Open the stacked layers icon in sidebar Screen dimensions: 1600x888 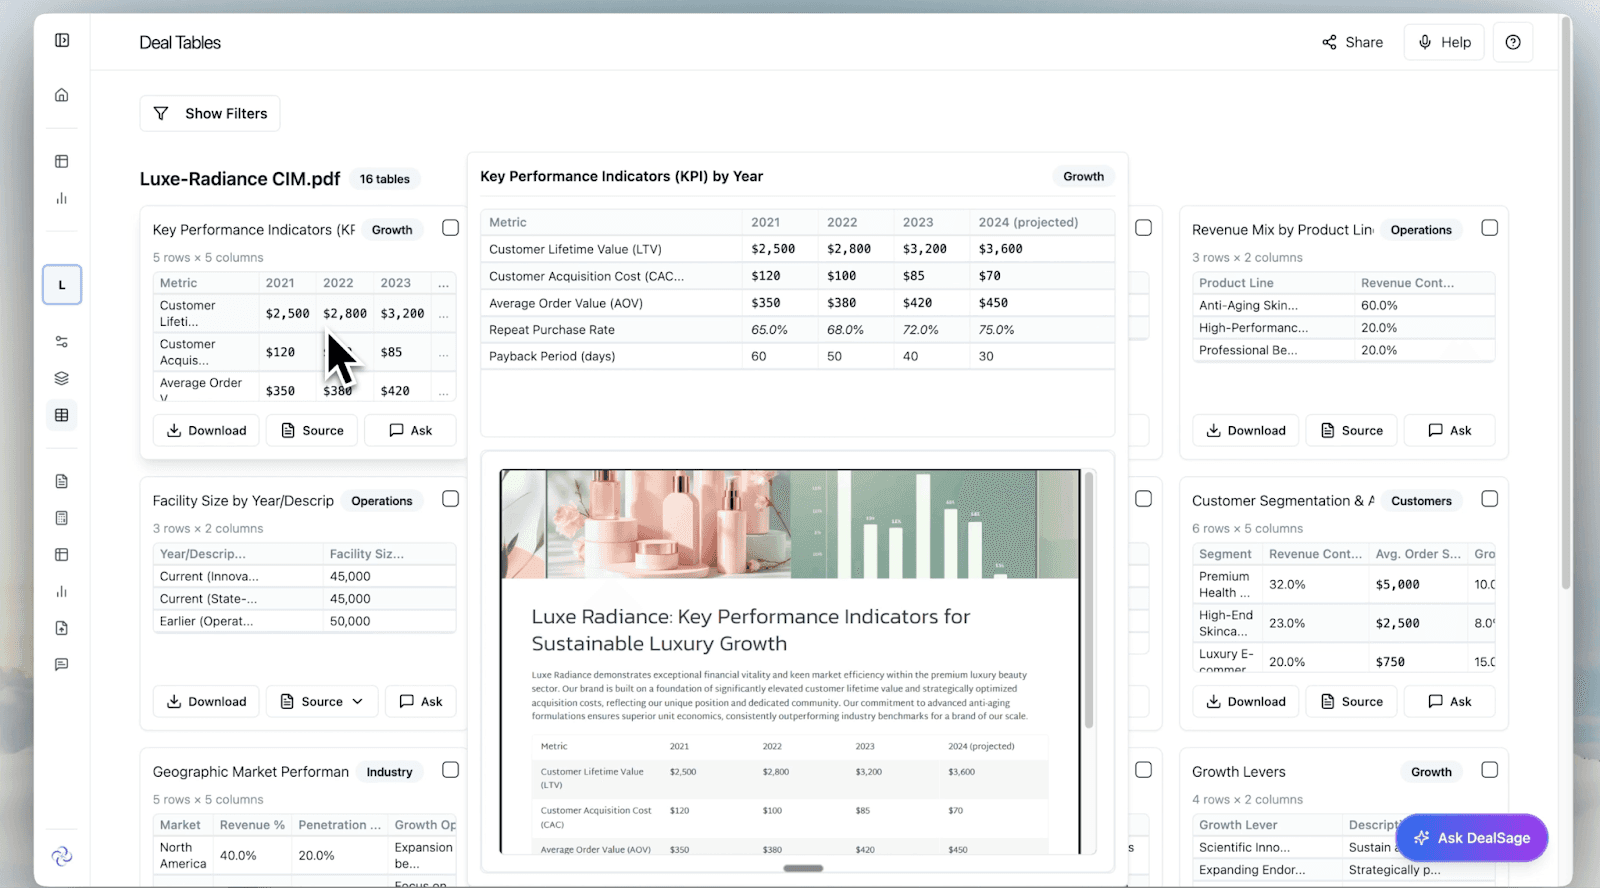pos(62,379)
